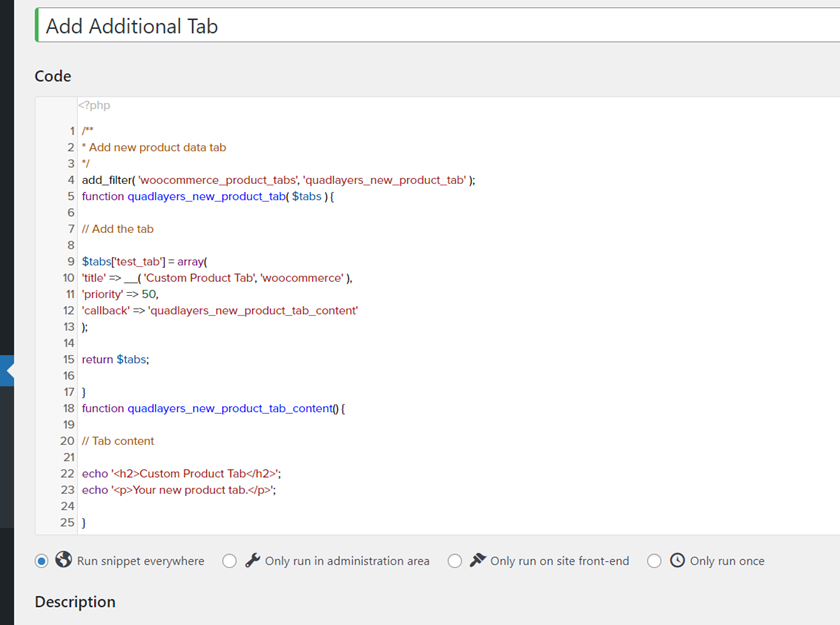
Task: Click the clock icon beside 'Only run once'
Action: [x=677, y=560]
